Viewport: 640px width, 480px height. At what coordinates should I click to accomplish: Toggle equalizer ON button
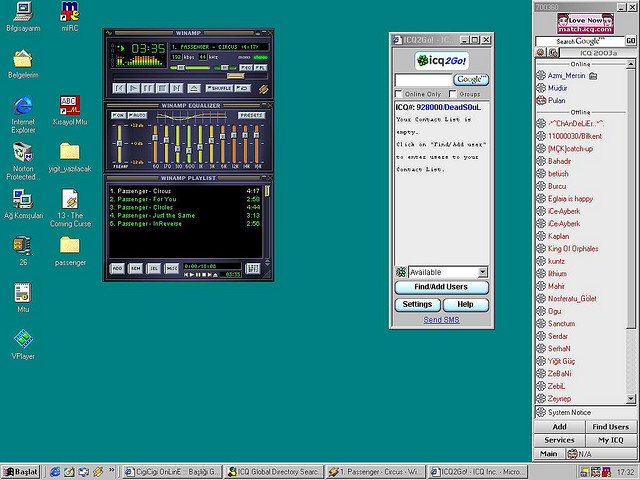(118, 116)
